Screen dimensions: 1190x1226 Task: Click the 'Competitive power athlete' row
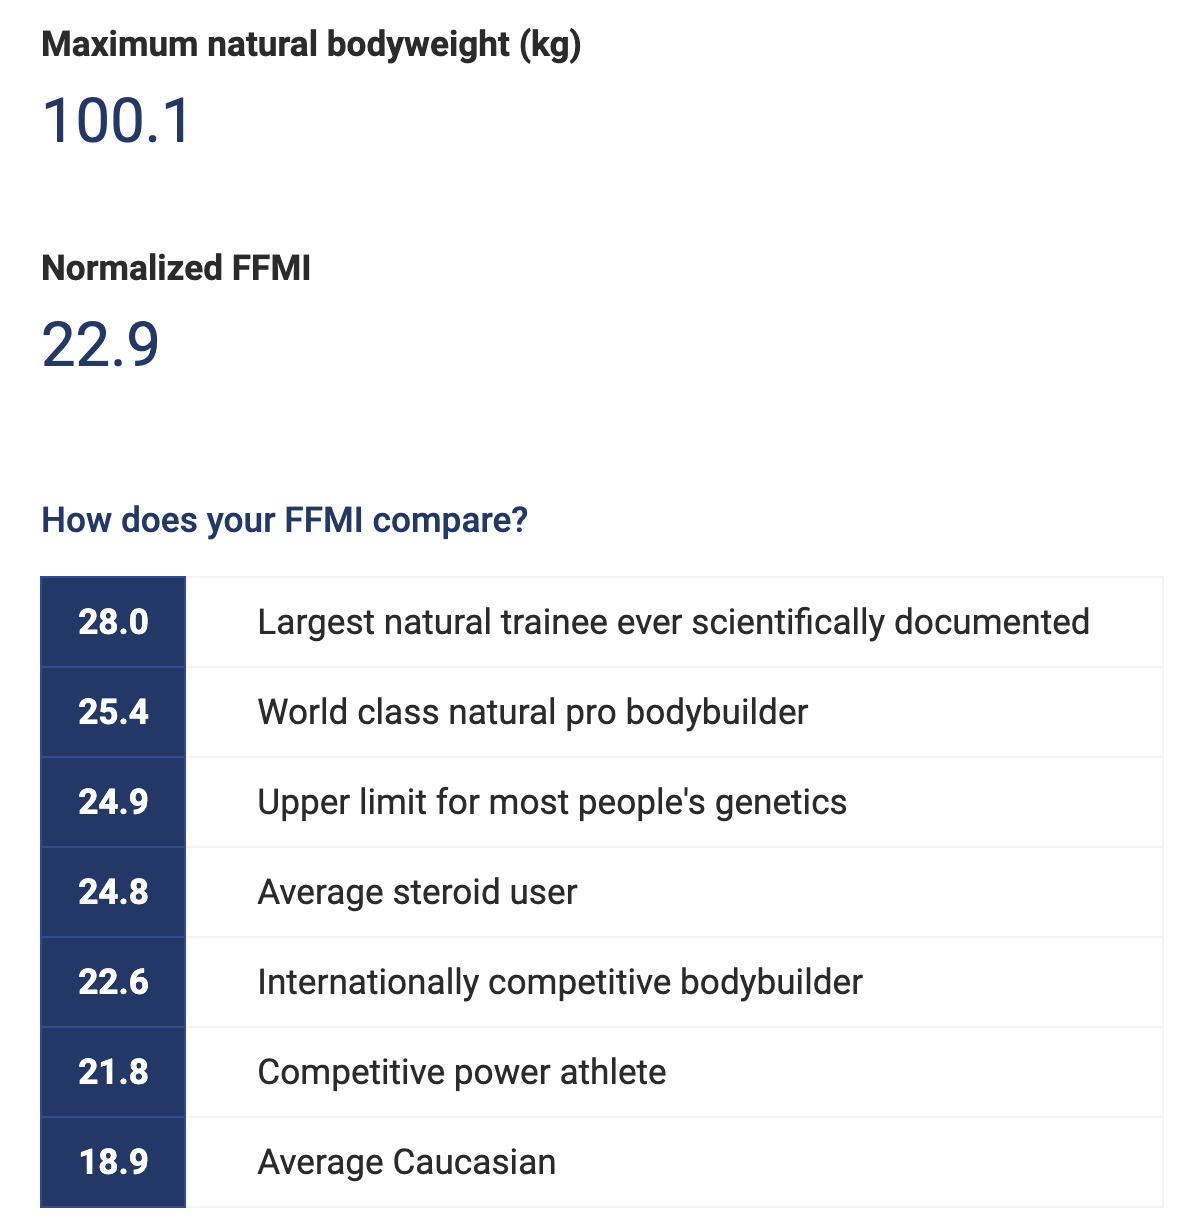(x=675, y=1072)
